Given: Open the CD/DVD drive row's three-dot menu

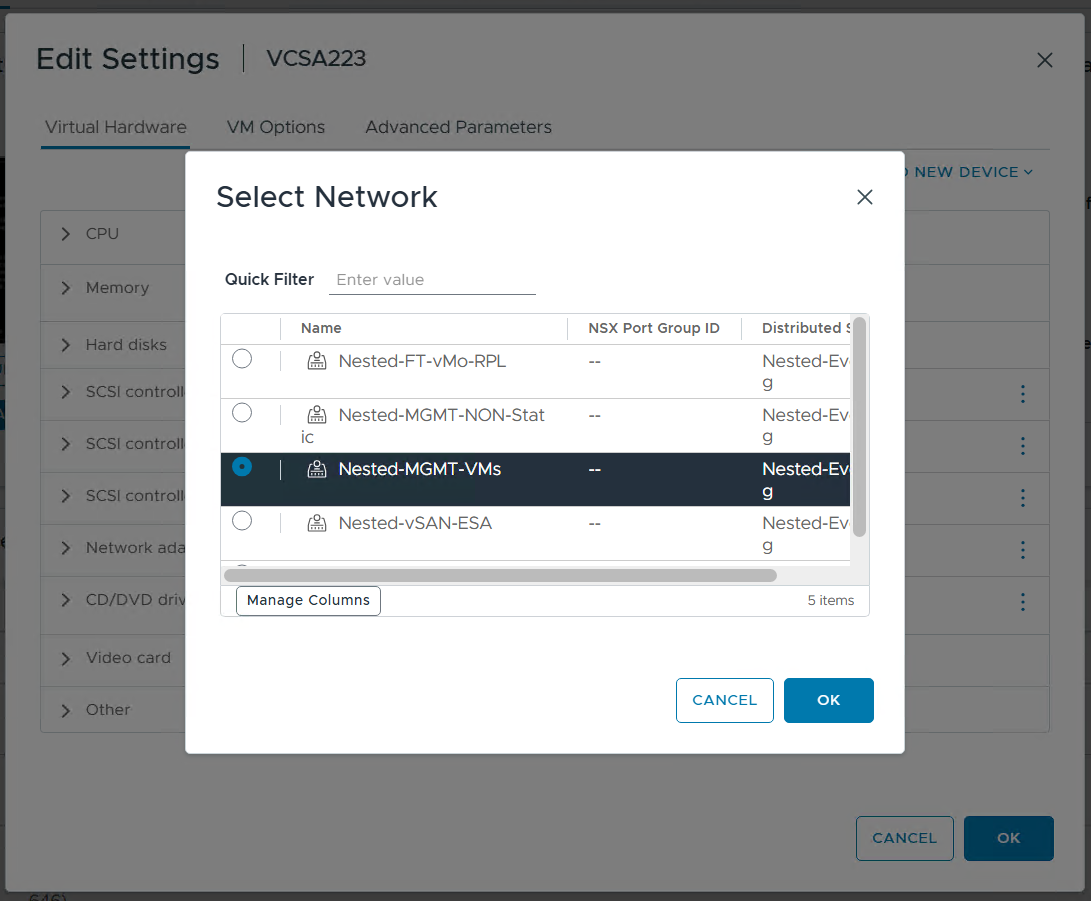Looking at the screenshot, I should 1022,602.
